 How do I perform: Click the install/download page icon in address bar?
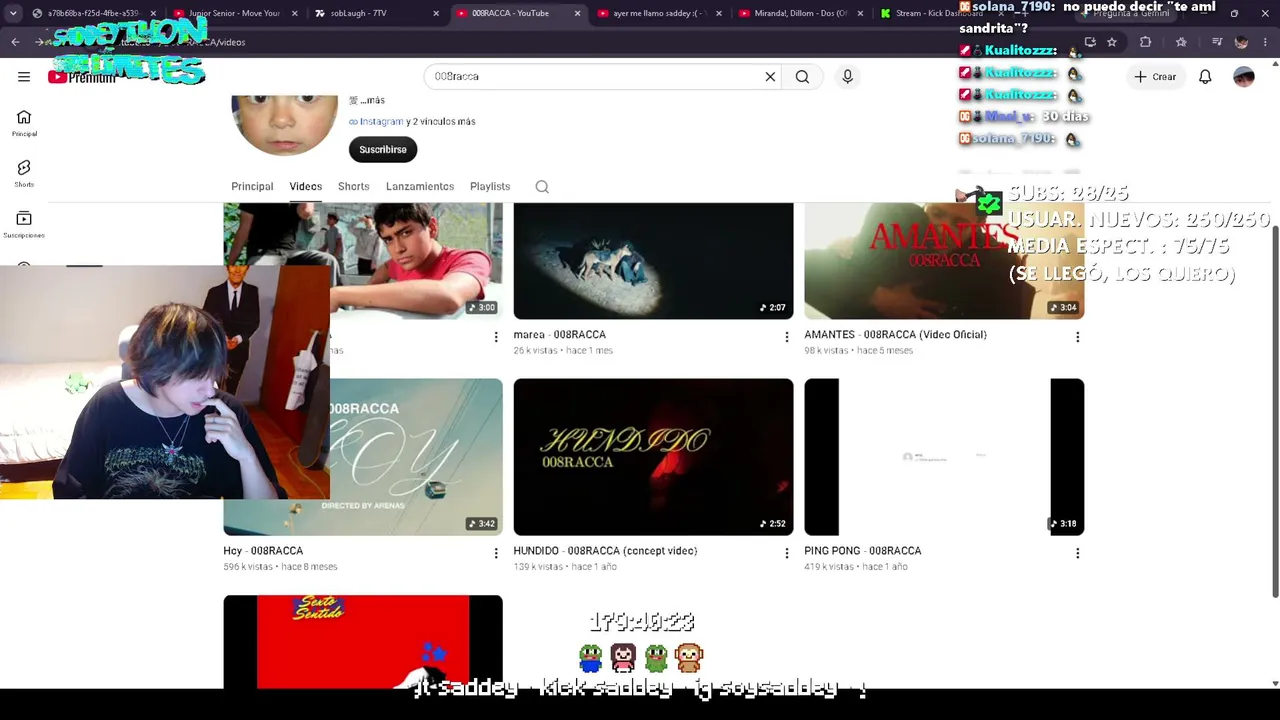[1090, 42]
